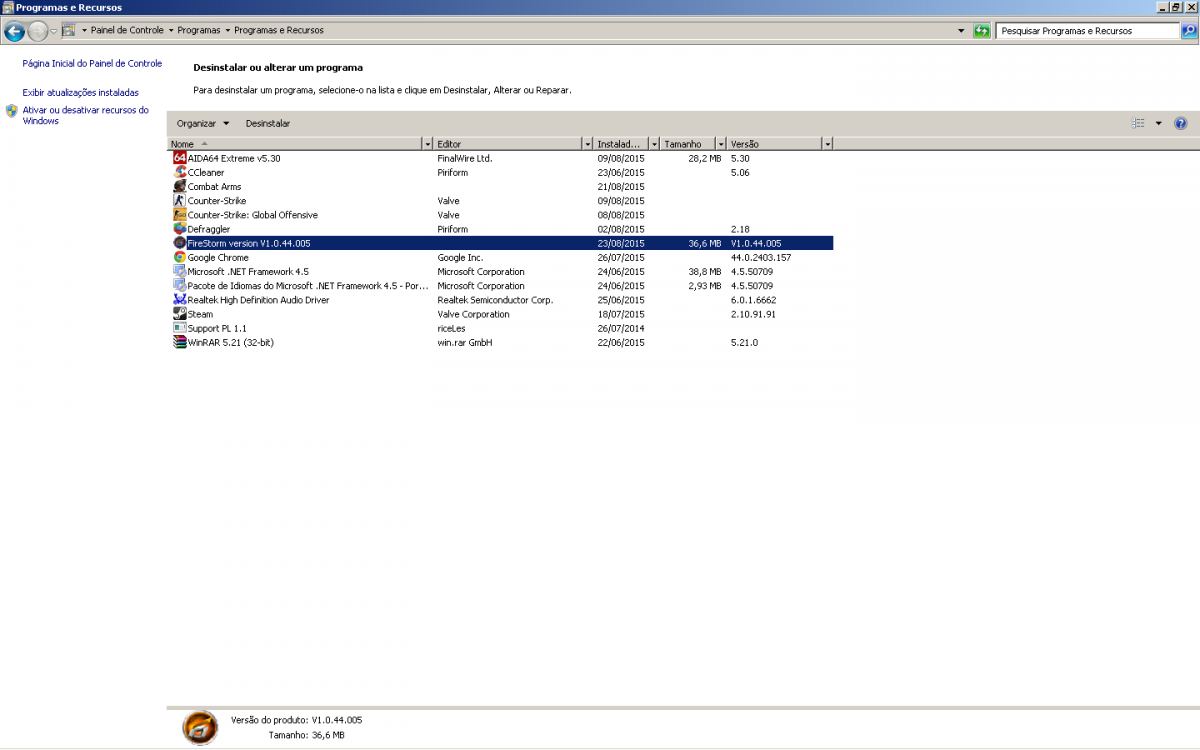Click FinalWire Ltd. editor cell

tap(465, 158)
